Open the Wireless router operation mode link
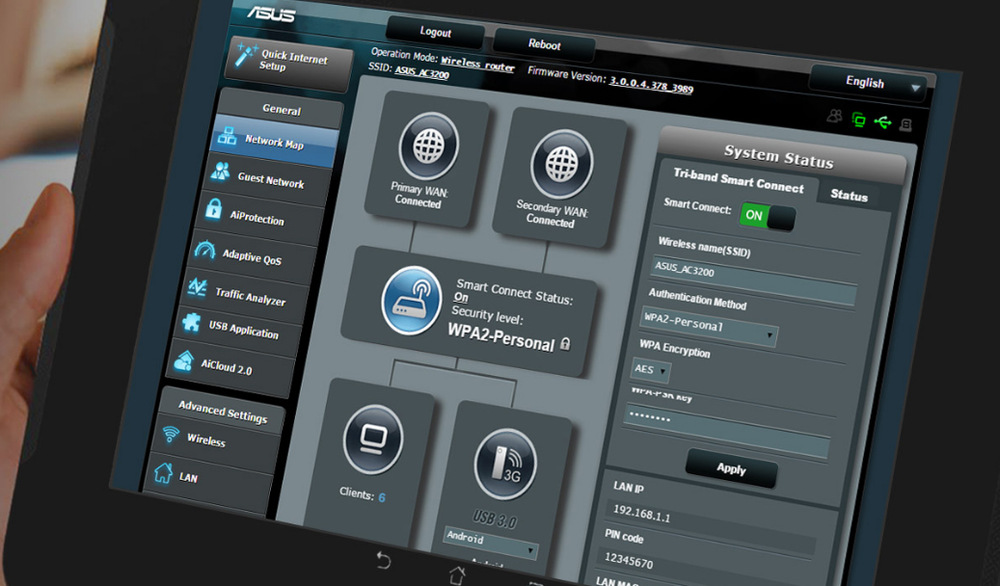Screen dimensions: 1000x586 pyautogui.click(x=478, y=64)
